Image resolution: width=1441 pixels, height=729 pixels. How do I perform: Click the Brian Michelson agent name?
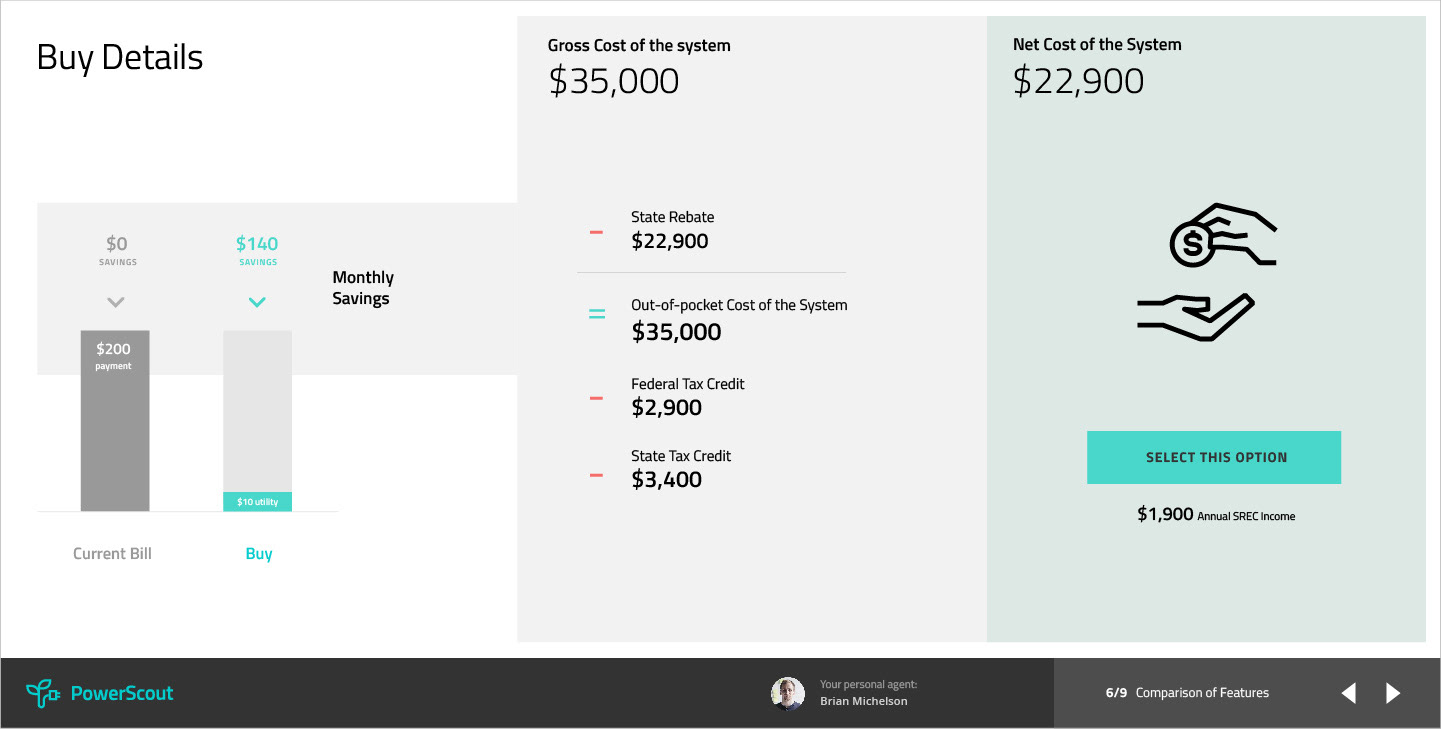point(863,701)
